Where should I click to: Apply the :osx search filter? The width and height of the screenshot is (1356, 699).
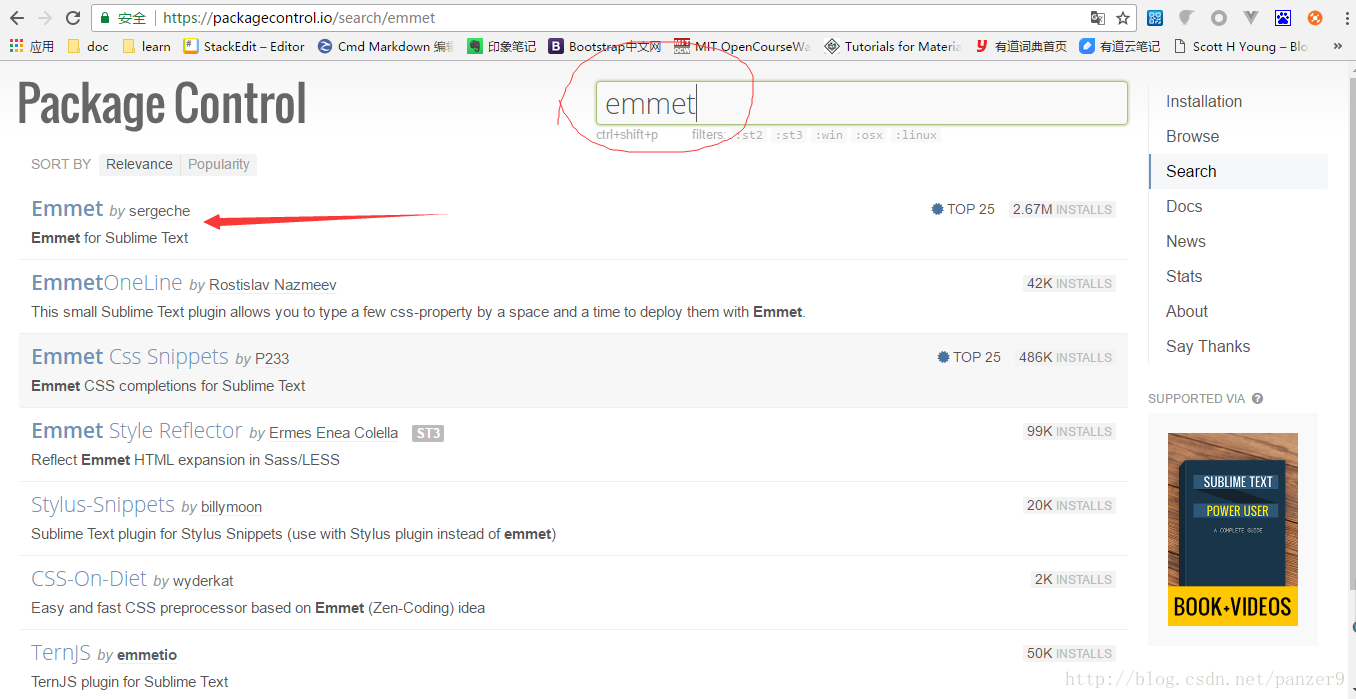click(869, 135)
